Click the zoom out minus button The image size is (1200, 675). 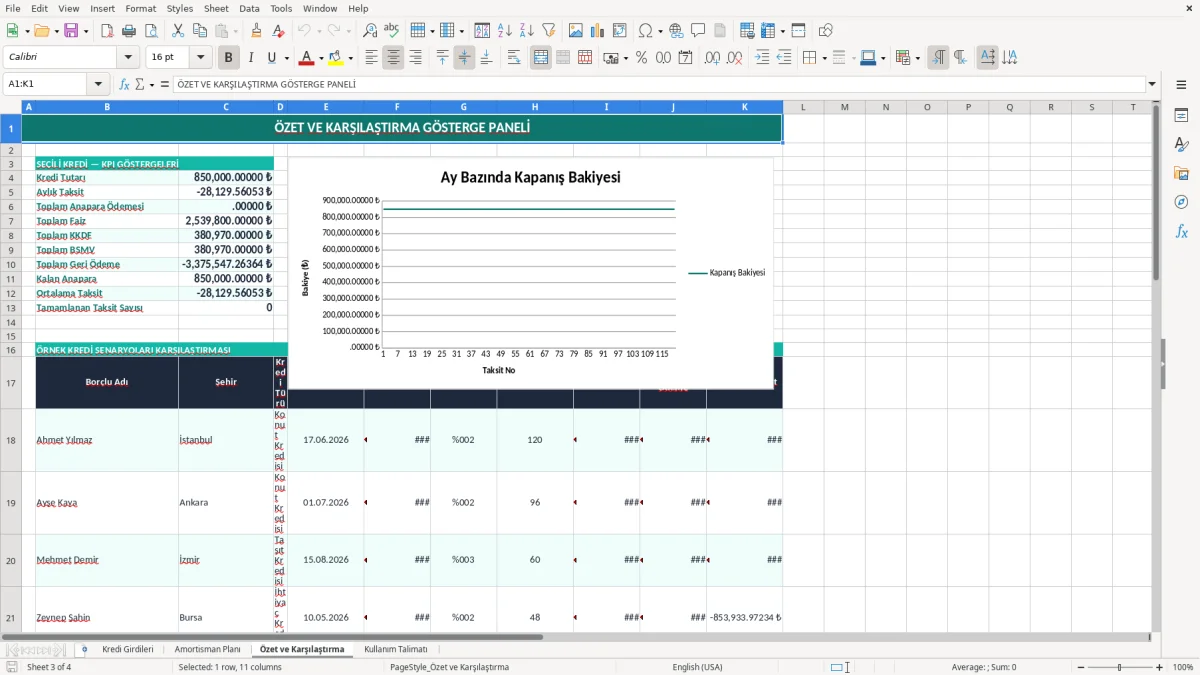pyautogui.click(x=1081, y=667)
